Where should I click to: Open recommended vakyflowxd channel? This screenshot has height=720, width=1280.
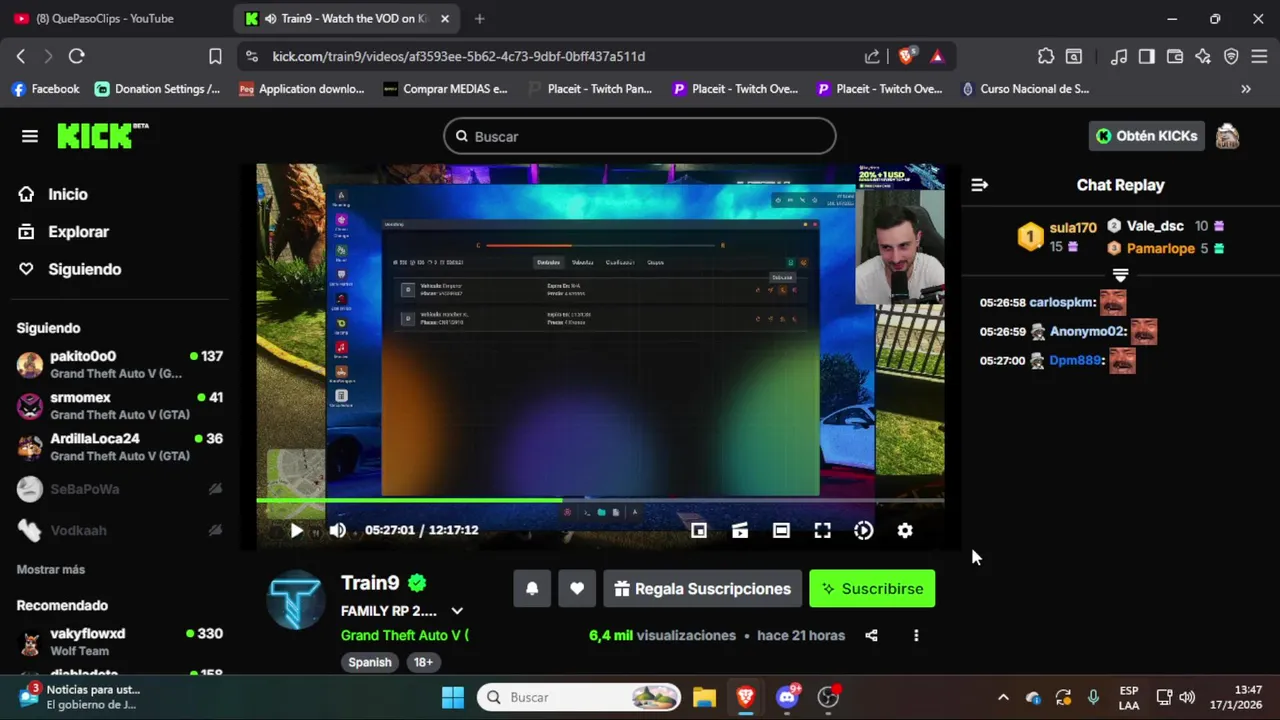click(x=120, y=641)
